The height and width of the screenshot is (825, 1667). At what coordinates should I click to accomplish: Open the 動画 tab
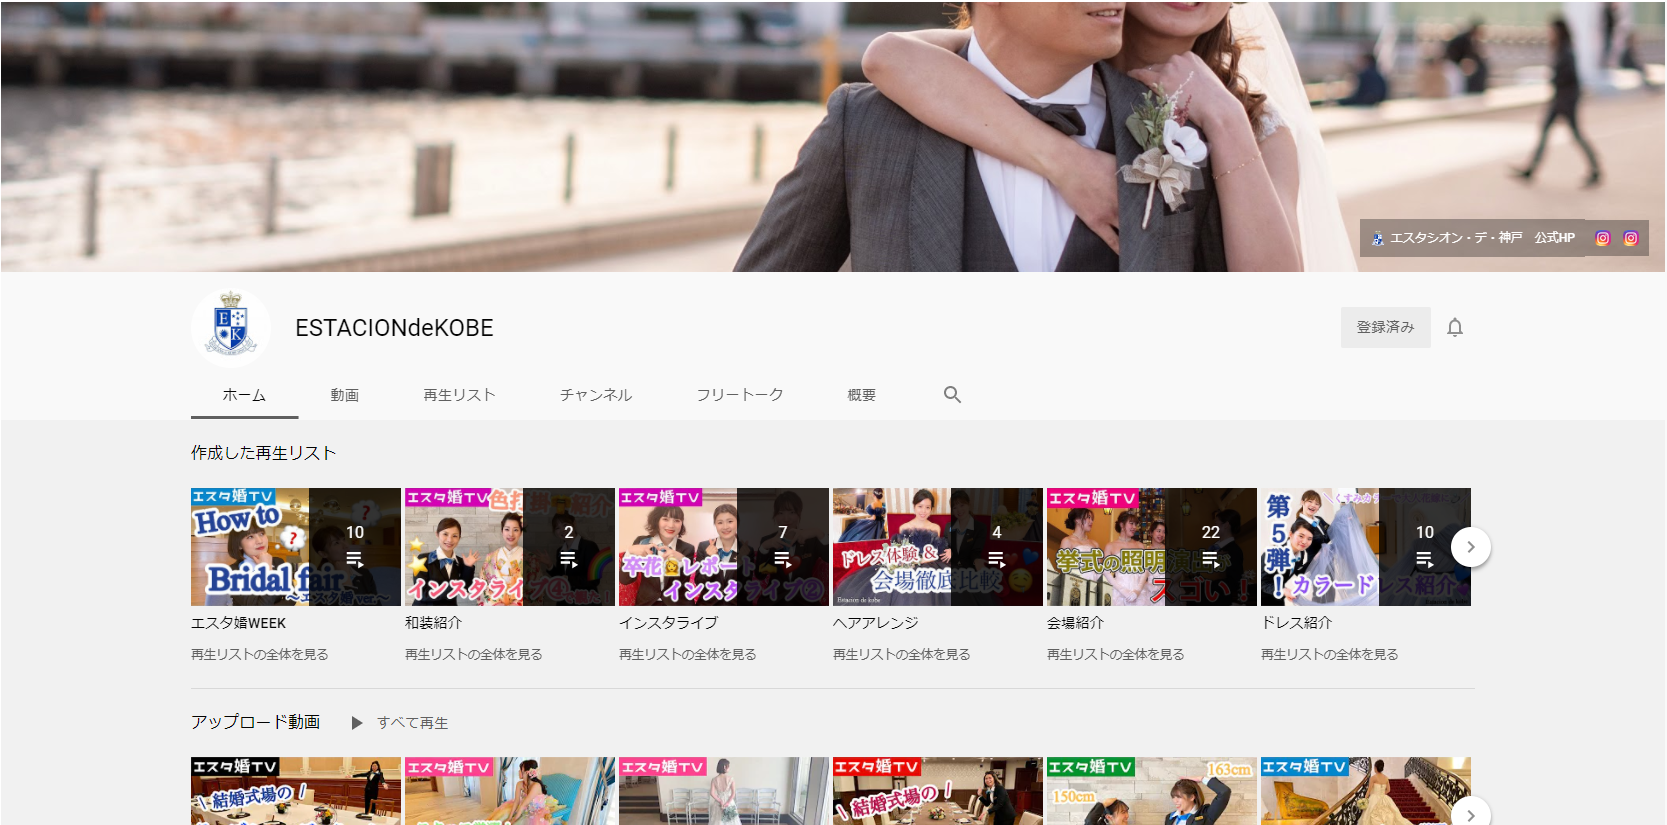pyautogui.click(x=345, y=395)
